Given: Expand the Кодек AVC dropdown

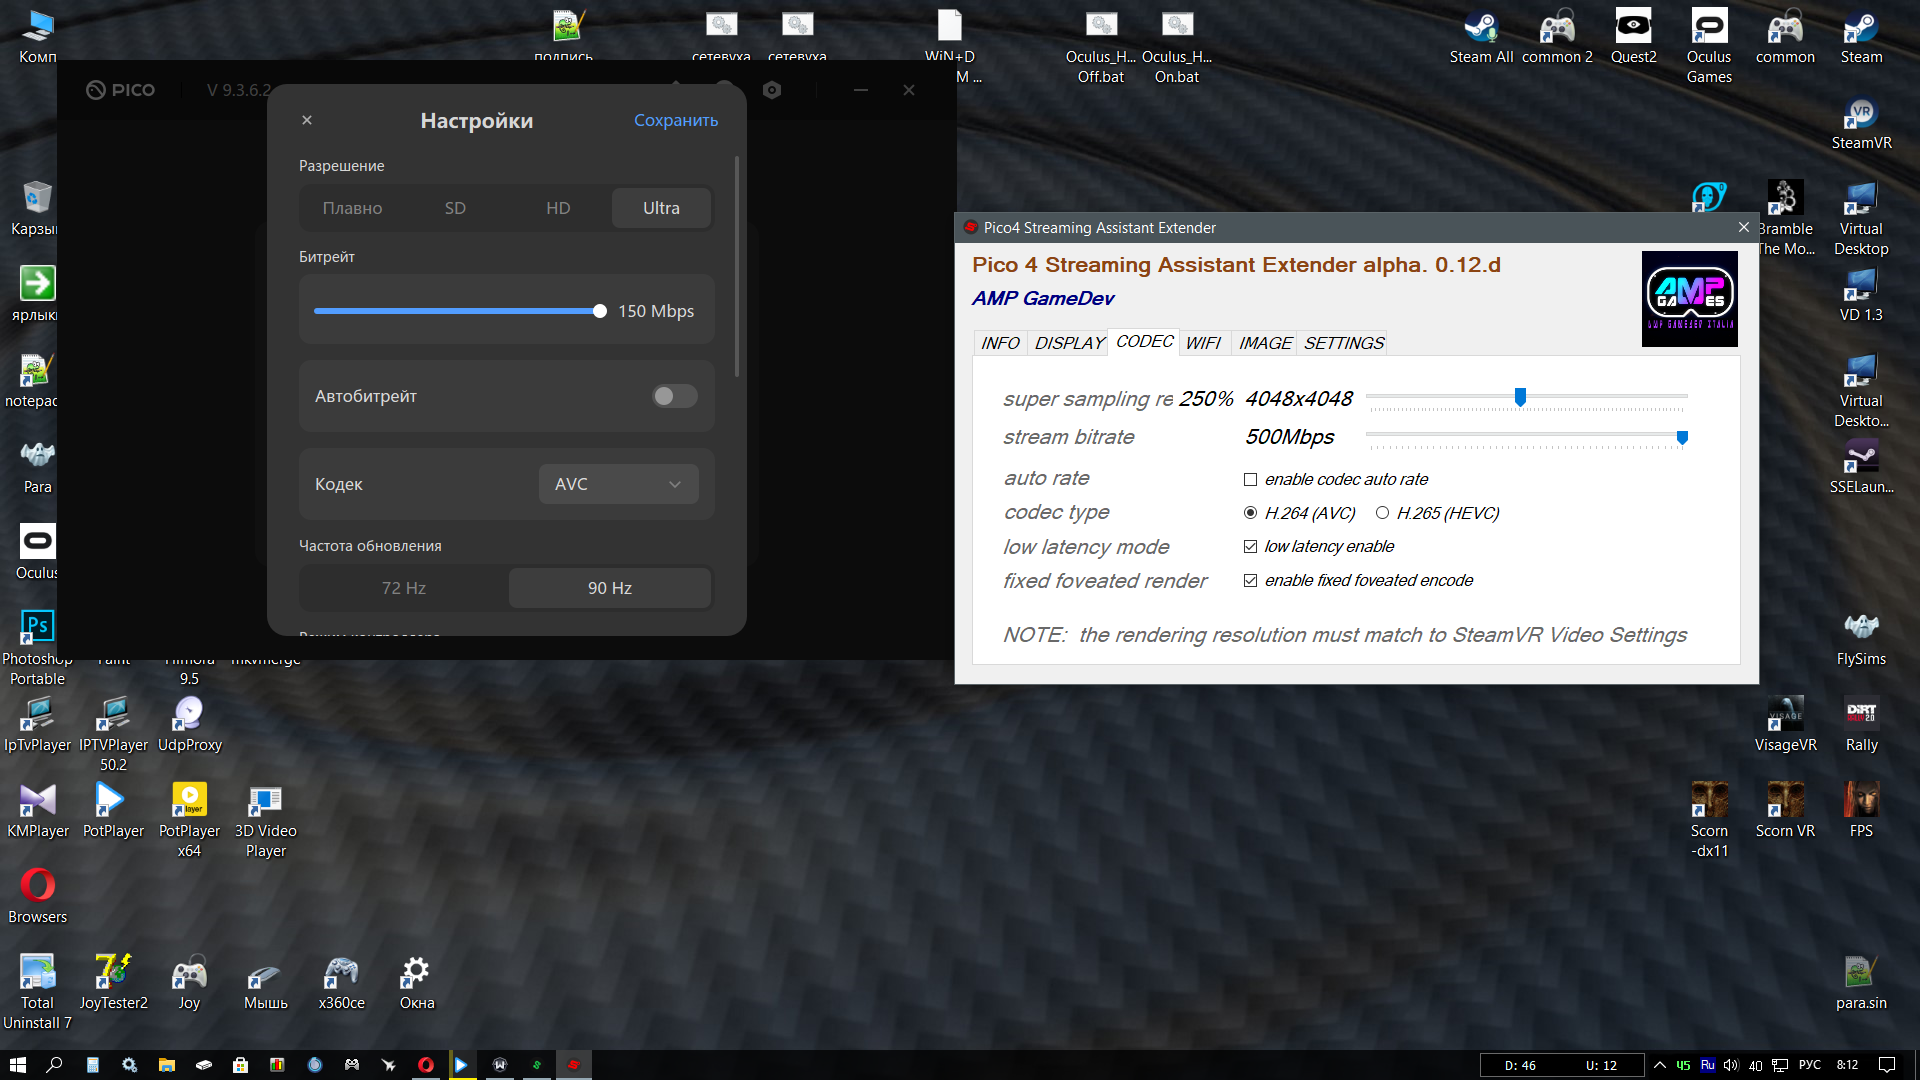Looking at the screenshot, I should (618, 484).
